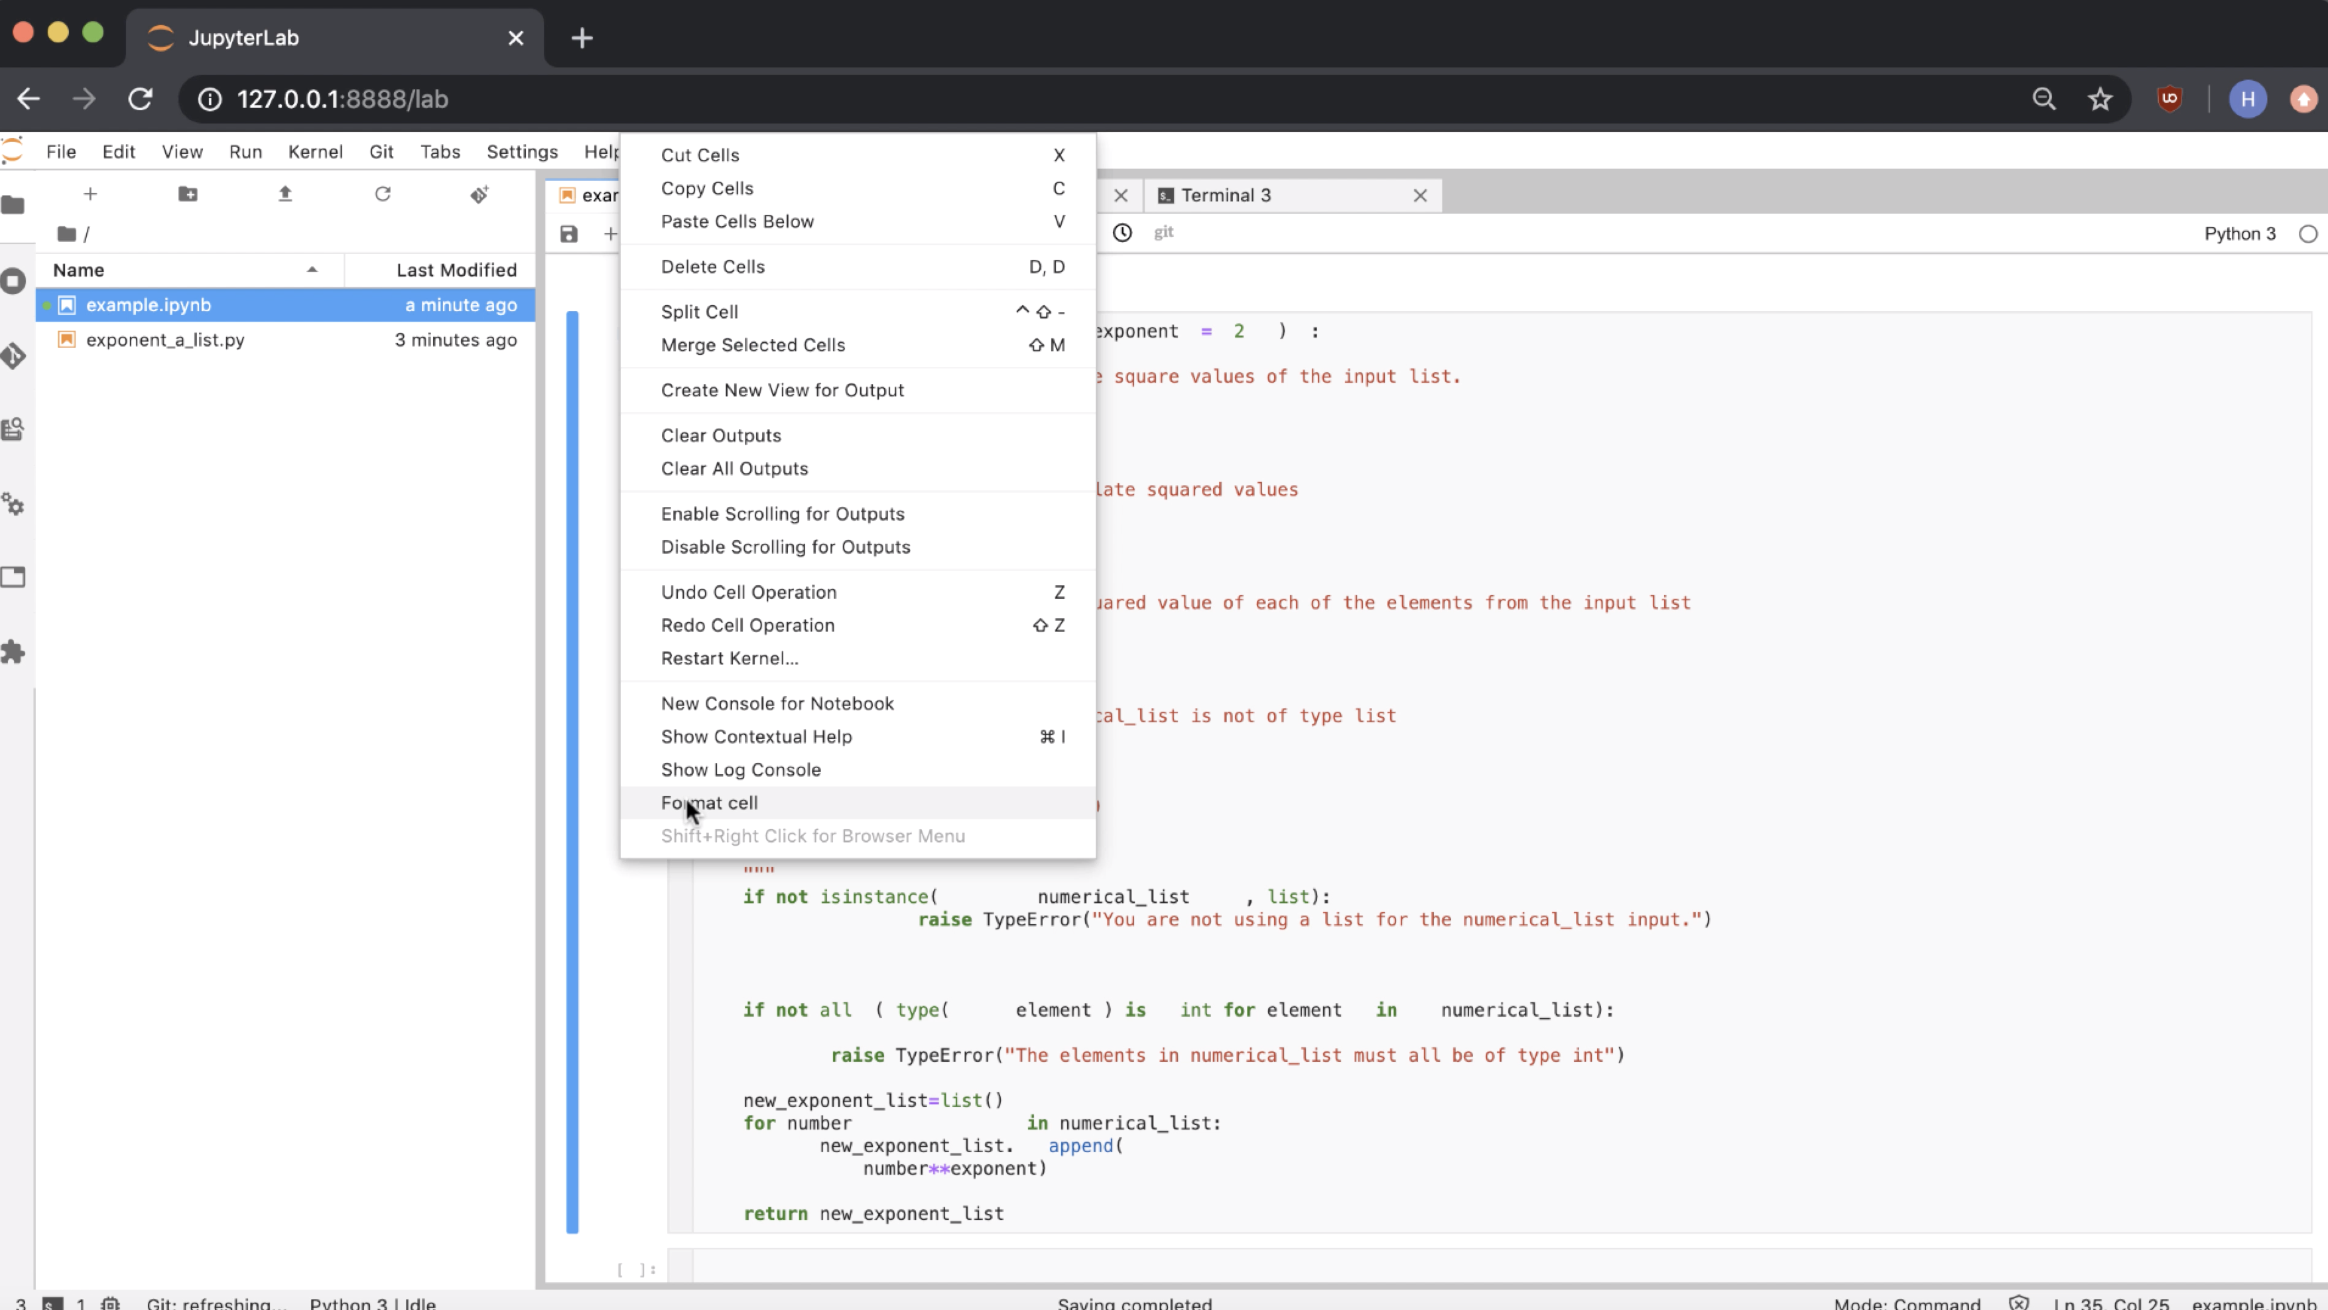2328x1310 pixels.
Task: Save the notebook with disk icon
Action: pos(569,234)
